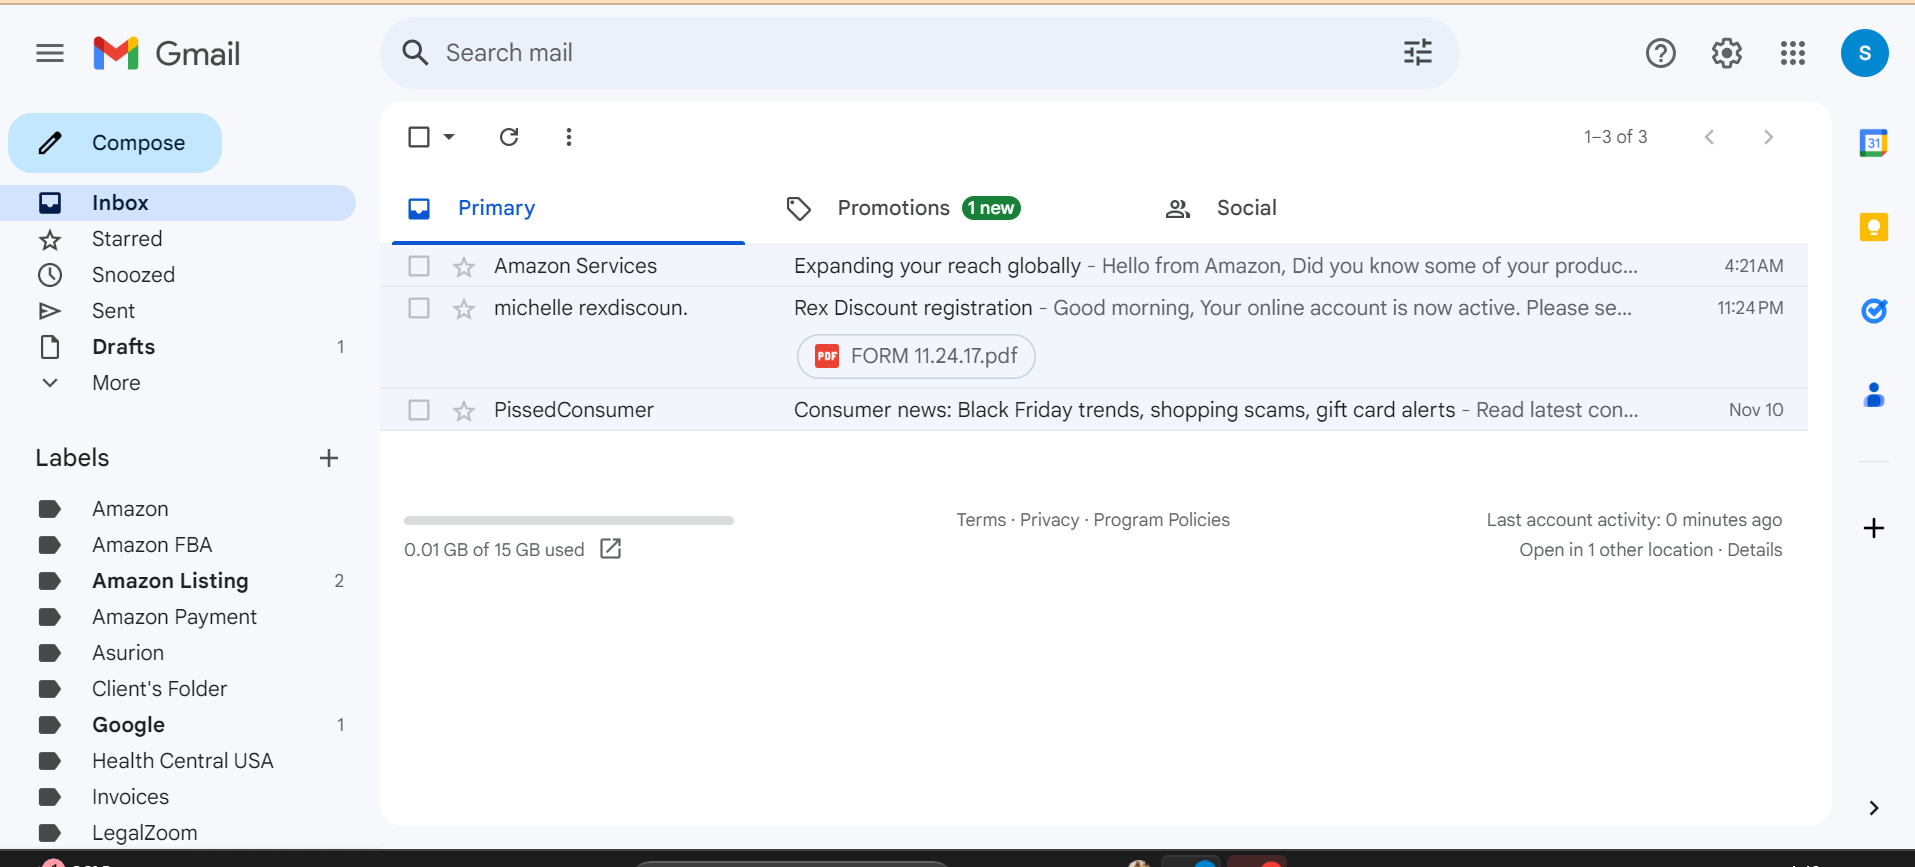This screenshot has height=867, width=1915.
Task: Click the storage usage bar
Action: coord(569,520)
